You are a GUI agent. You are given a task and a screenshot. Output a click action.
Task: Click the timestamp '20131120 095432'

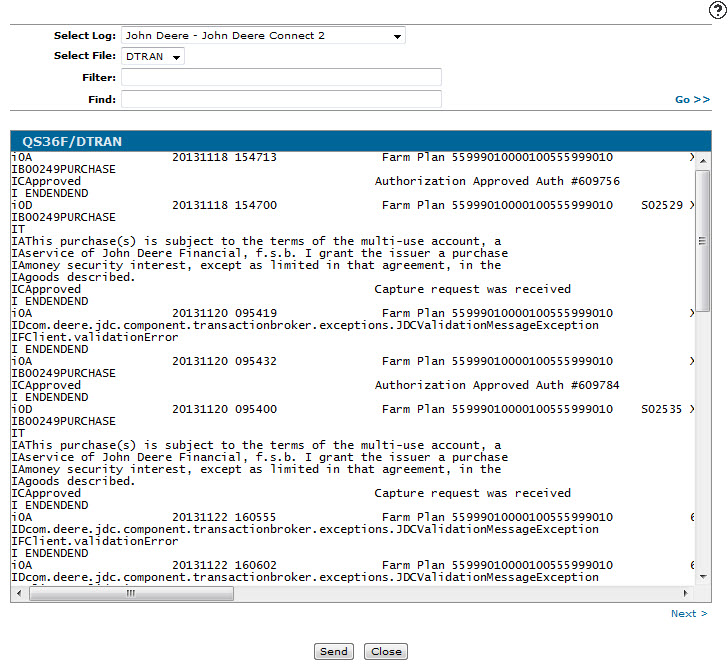pos(225,361)
